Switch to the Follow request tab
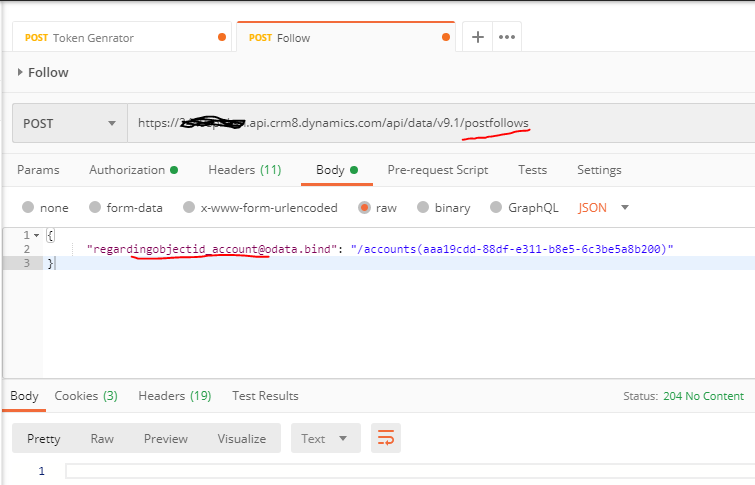 (x=346, y=38)
